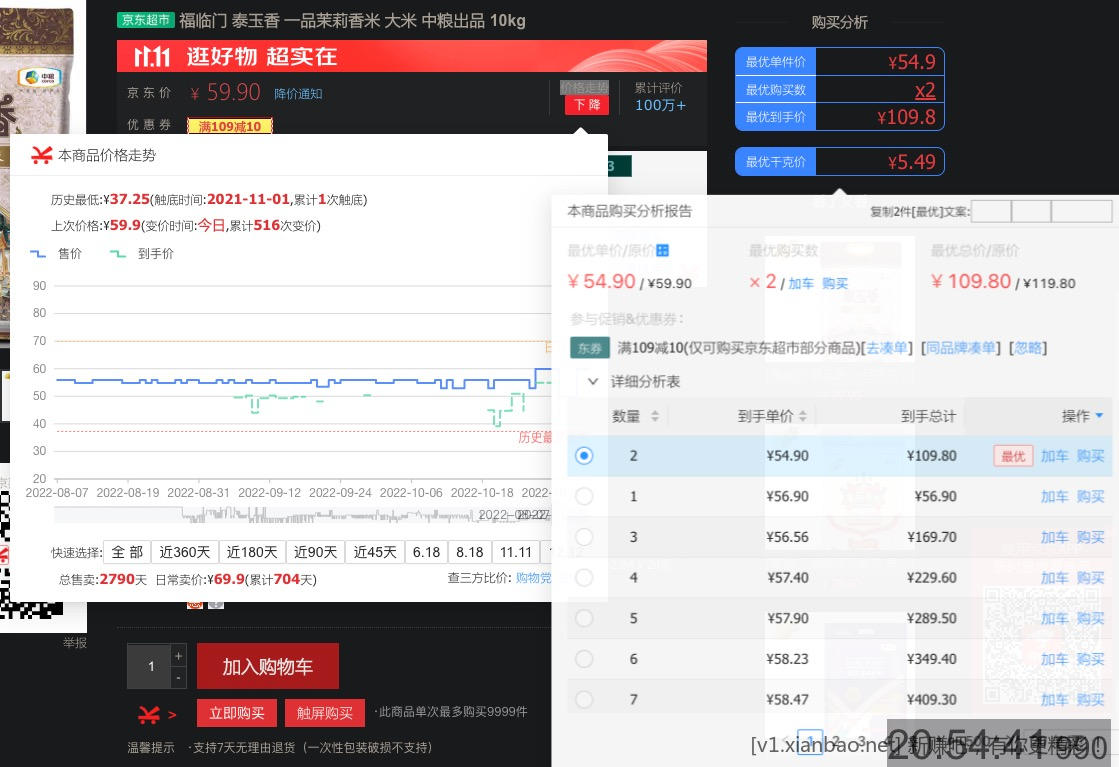Screen dimensions: 1119x767
Task: Click the orange share icon below price popup
Action: 195,605
